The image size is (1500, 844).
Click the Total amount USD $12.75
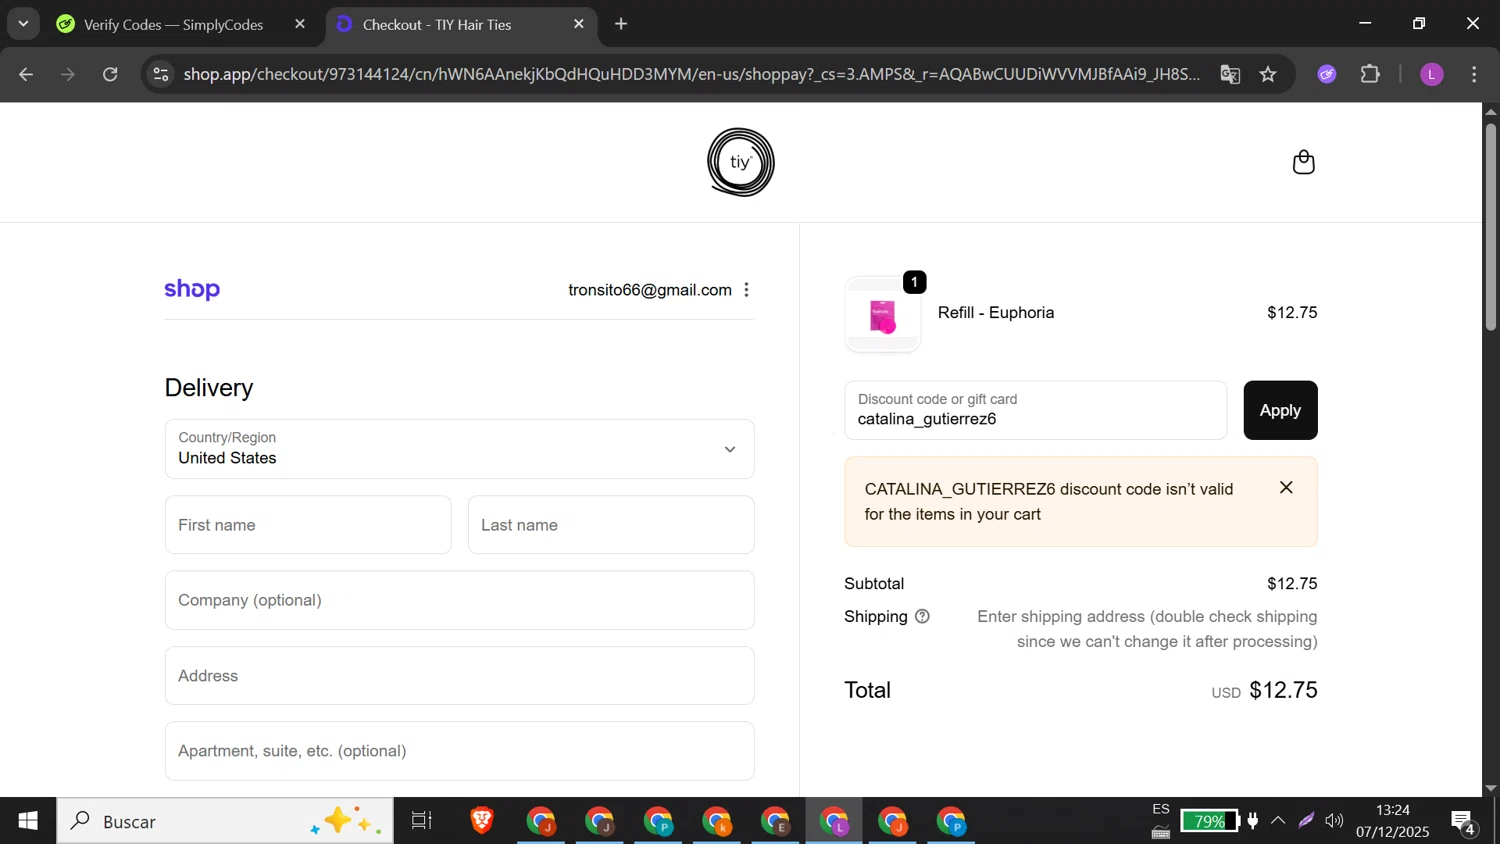pos(1264,690)
